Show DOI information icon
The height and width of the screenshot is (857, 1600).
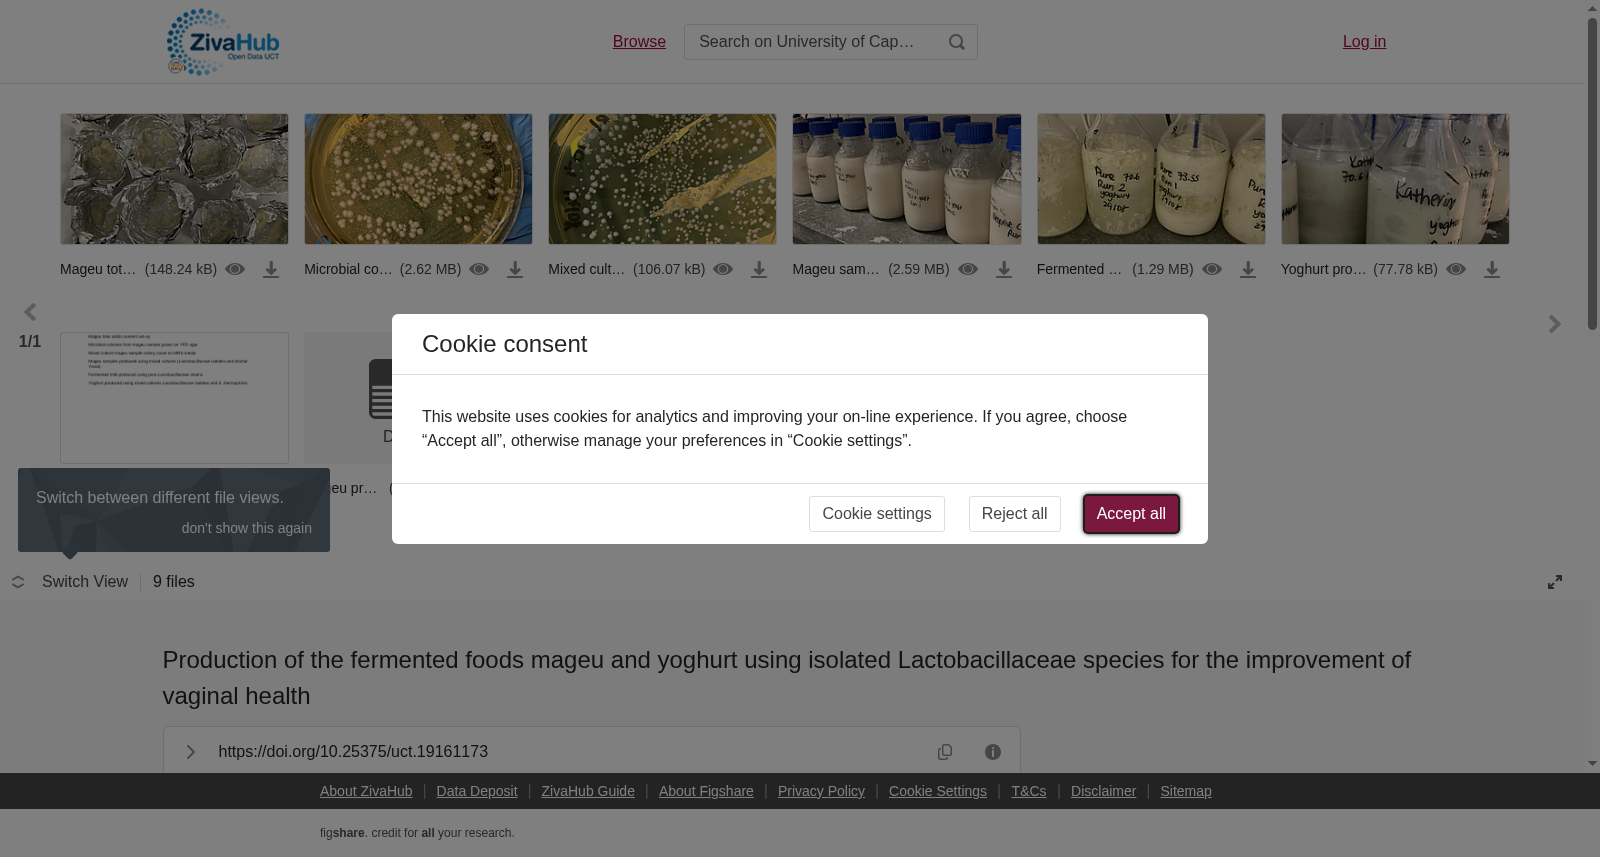click(x=993, y=752)
